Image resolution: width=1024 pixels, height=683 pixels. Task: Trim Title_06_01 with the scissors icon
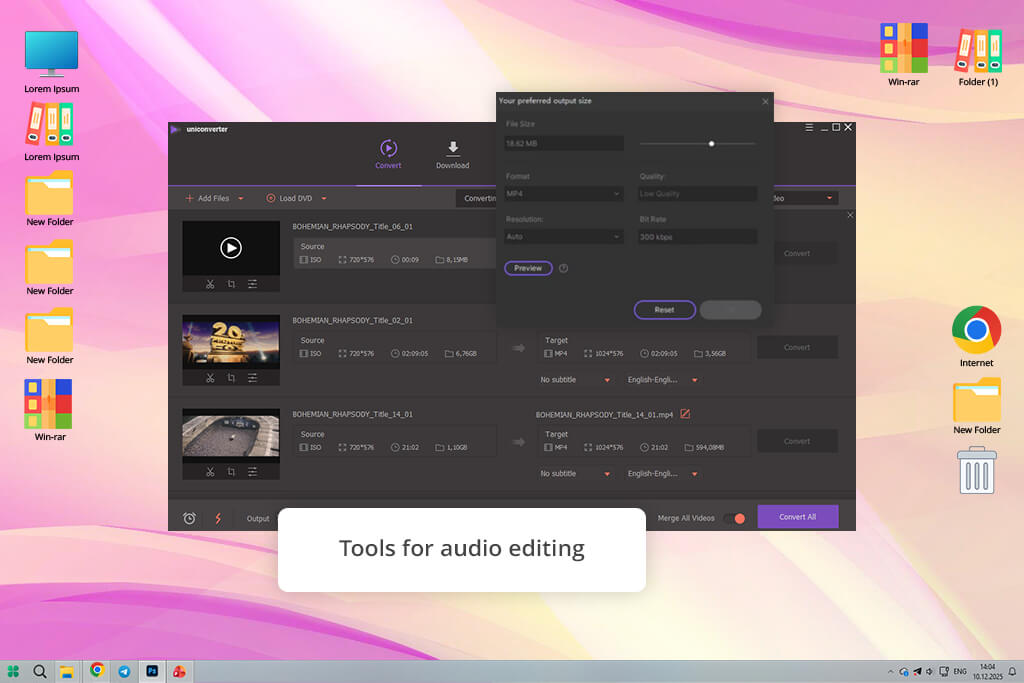(210, 284)
